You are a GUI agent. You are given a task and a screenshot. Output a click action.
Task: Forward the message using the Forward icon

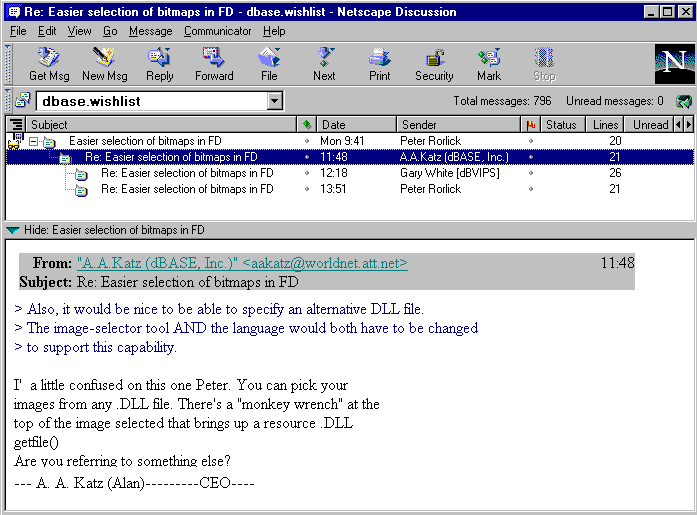(214, 63)
